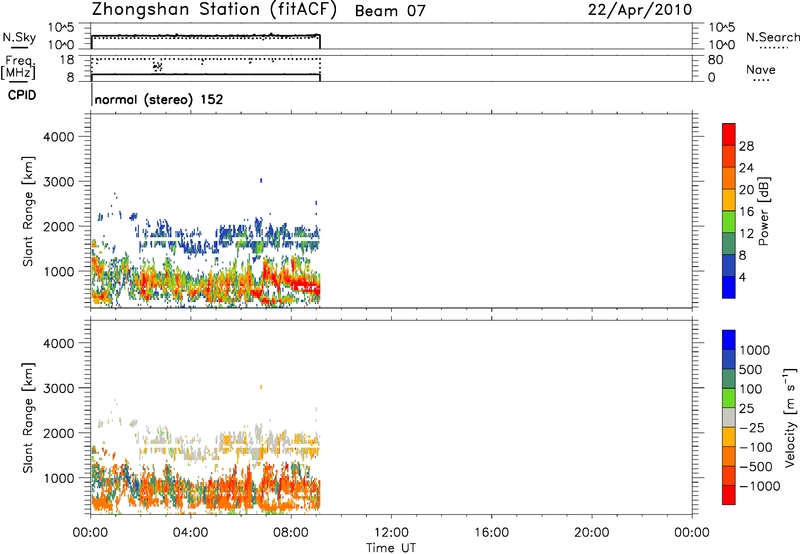
Task: Click the date '22/Apr/2010'
Action: click(640, 10)
